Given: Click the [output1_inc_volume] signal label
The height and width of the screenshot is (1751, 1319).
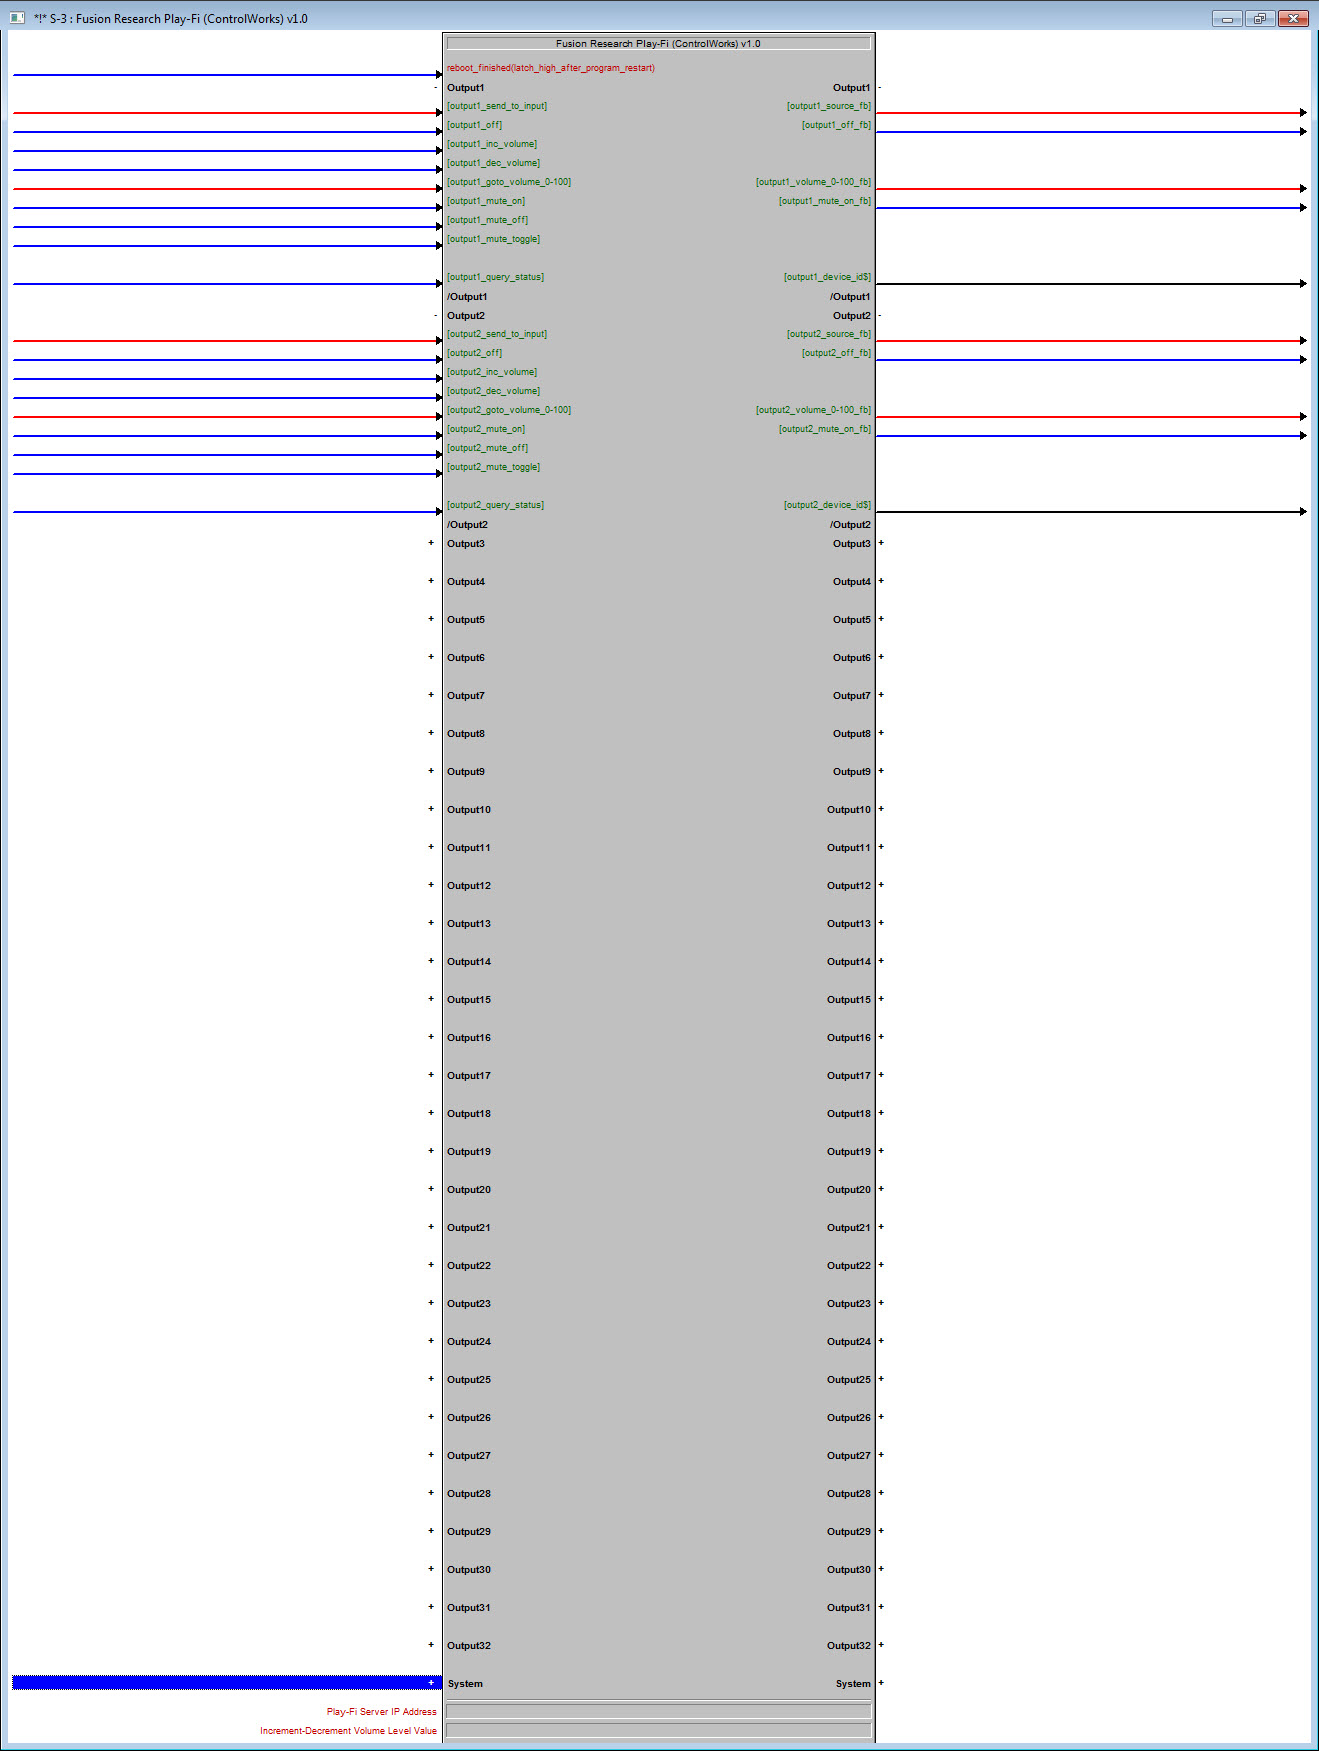Looking at the screenshot, I should click(x=492, y=144).
